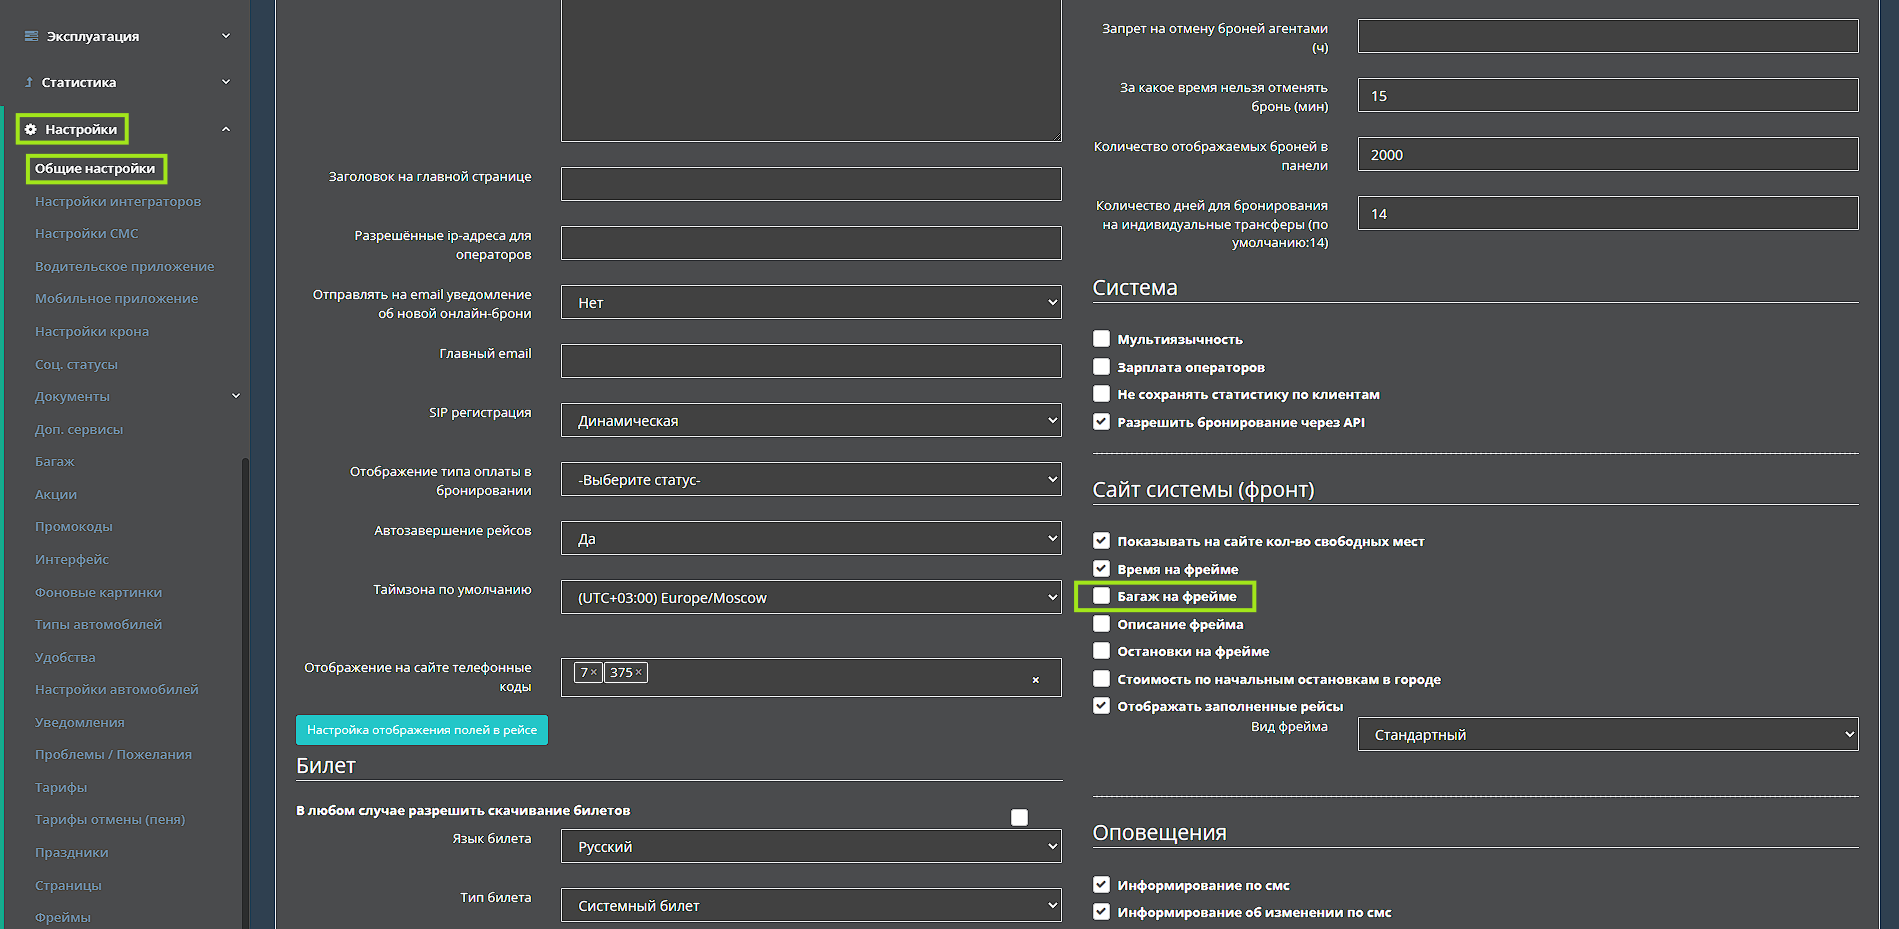Click the gear icon next to Настройки

[x=31, y=129]
